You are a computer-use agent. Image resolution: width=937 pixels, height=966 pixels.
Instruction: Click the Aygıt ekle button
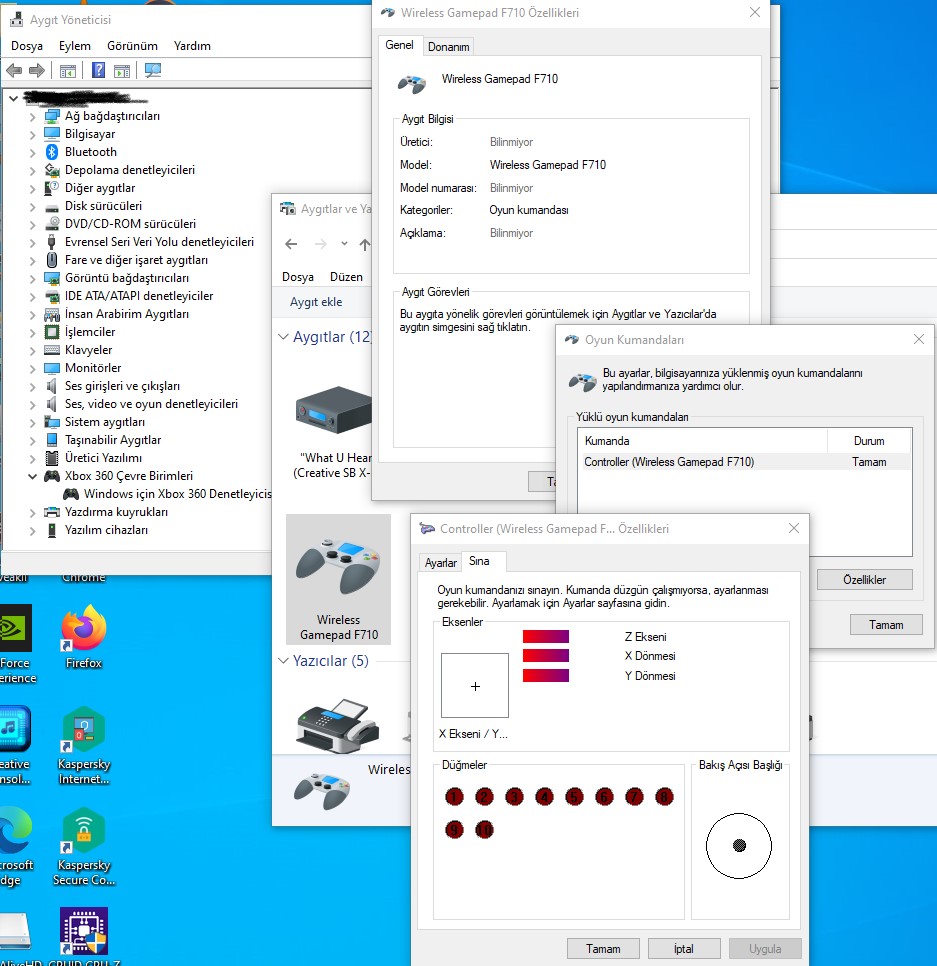(x=316, y=302)
